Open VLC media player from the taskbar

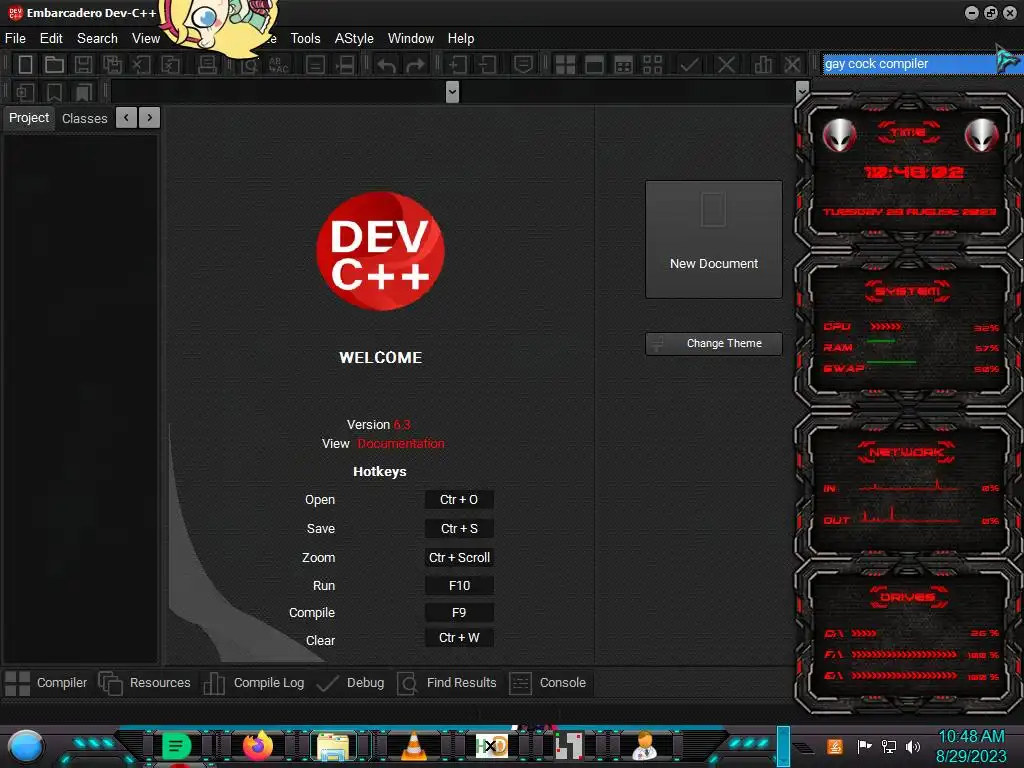click(x=413, y=746)
